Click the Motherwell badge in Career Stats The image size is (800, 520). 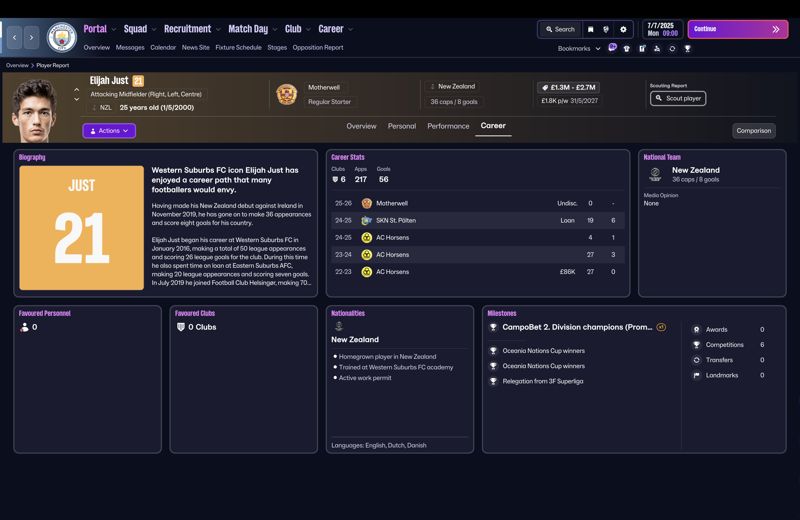[x=366, y=203]
